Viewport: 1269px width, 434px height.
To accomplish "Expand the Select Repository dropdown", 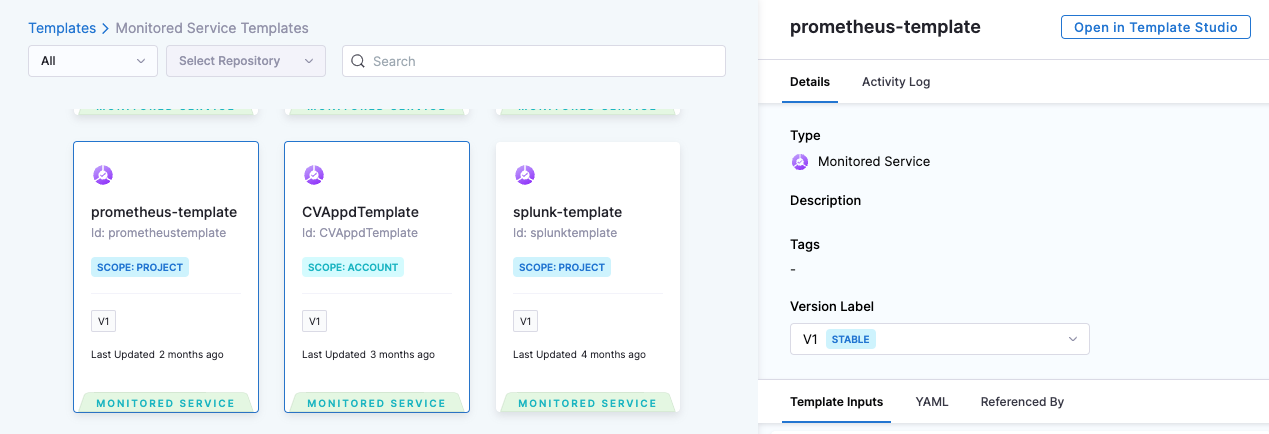I will click(x=245, y=61).
